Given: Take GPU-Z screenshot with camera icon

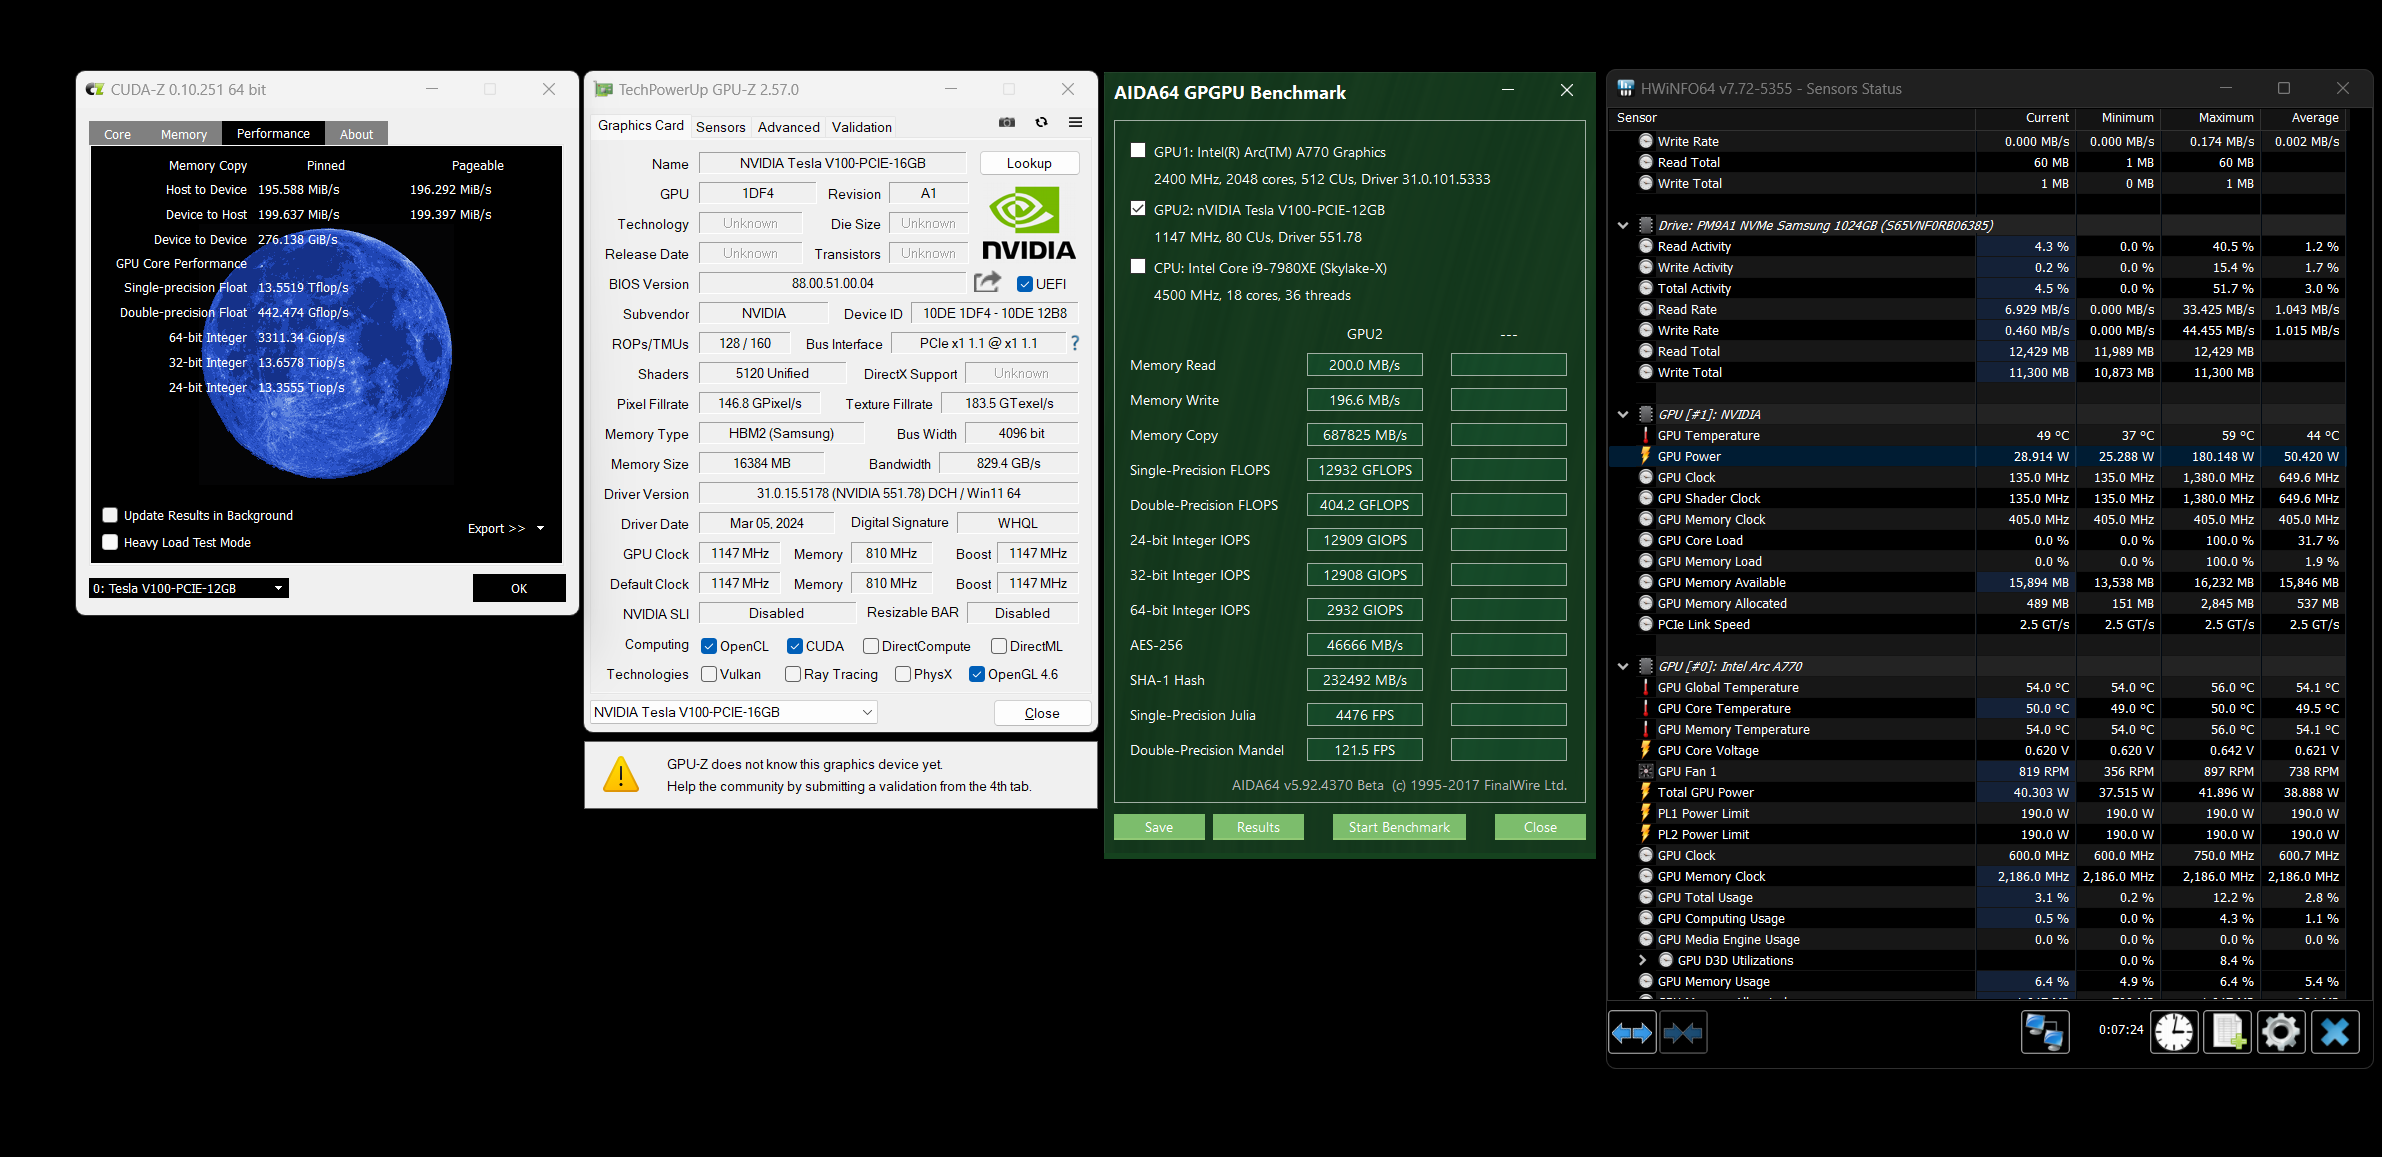Looking at the screenshot, I should [x=1007, y=122].
